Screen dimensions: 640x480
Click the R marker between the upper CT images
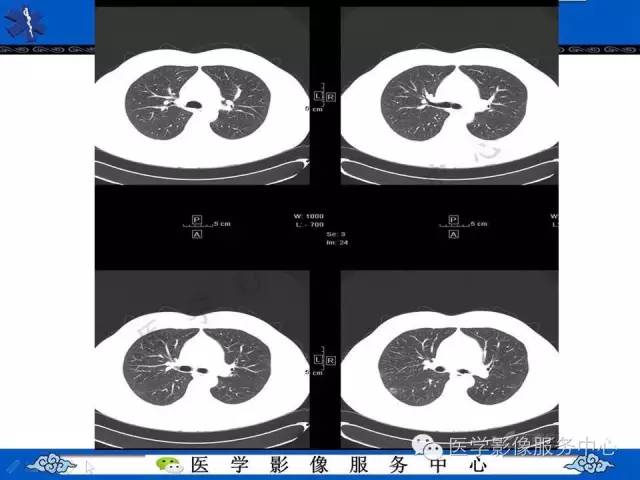point(331,97)
